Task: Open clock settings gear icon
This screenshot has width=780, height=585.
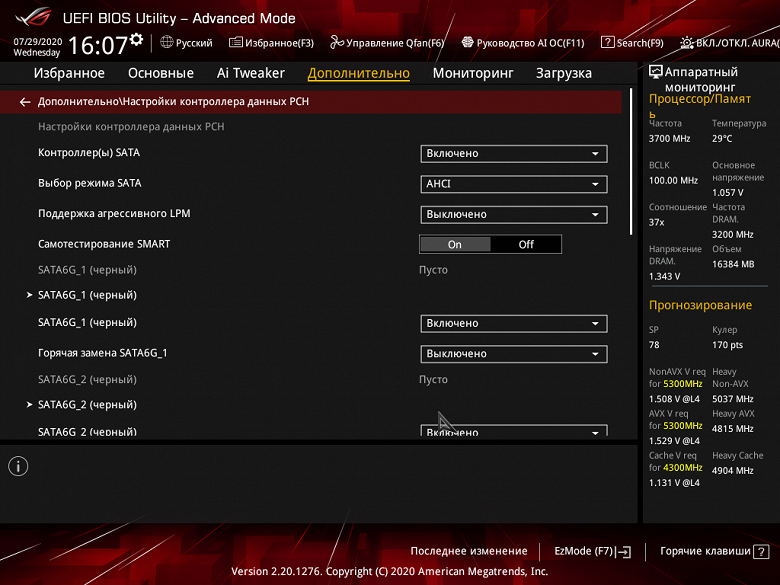Action: (136, 39)
